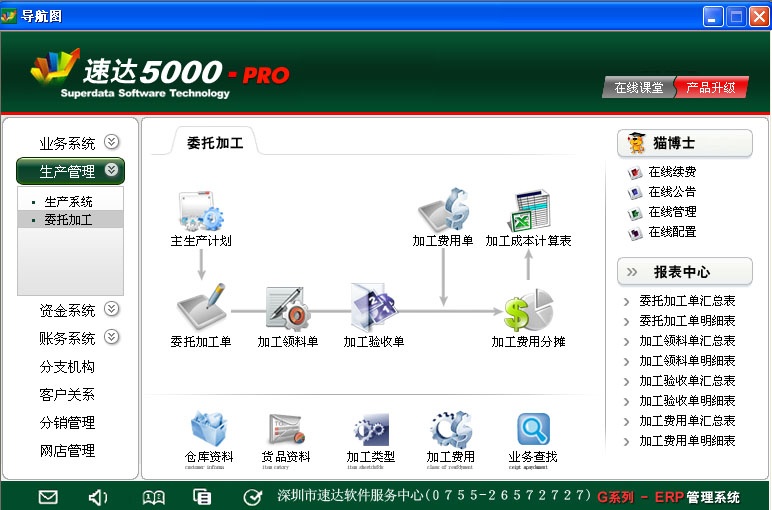The image size is (772, 510).
Task: Click the 产品升级 button
Action: click(711, 88)
